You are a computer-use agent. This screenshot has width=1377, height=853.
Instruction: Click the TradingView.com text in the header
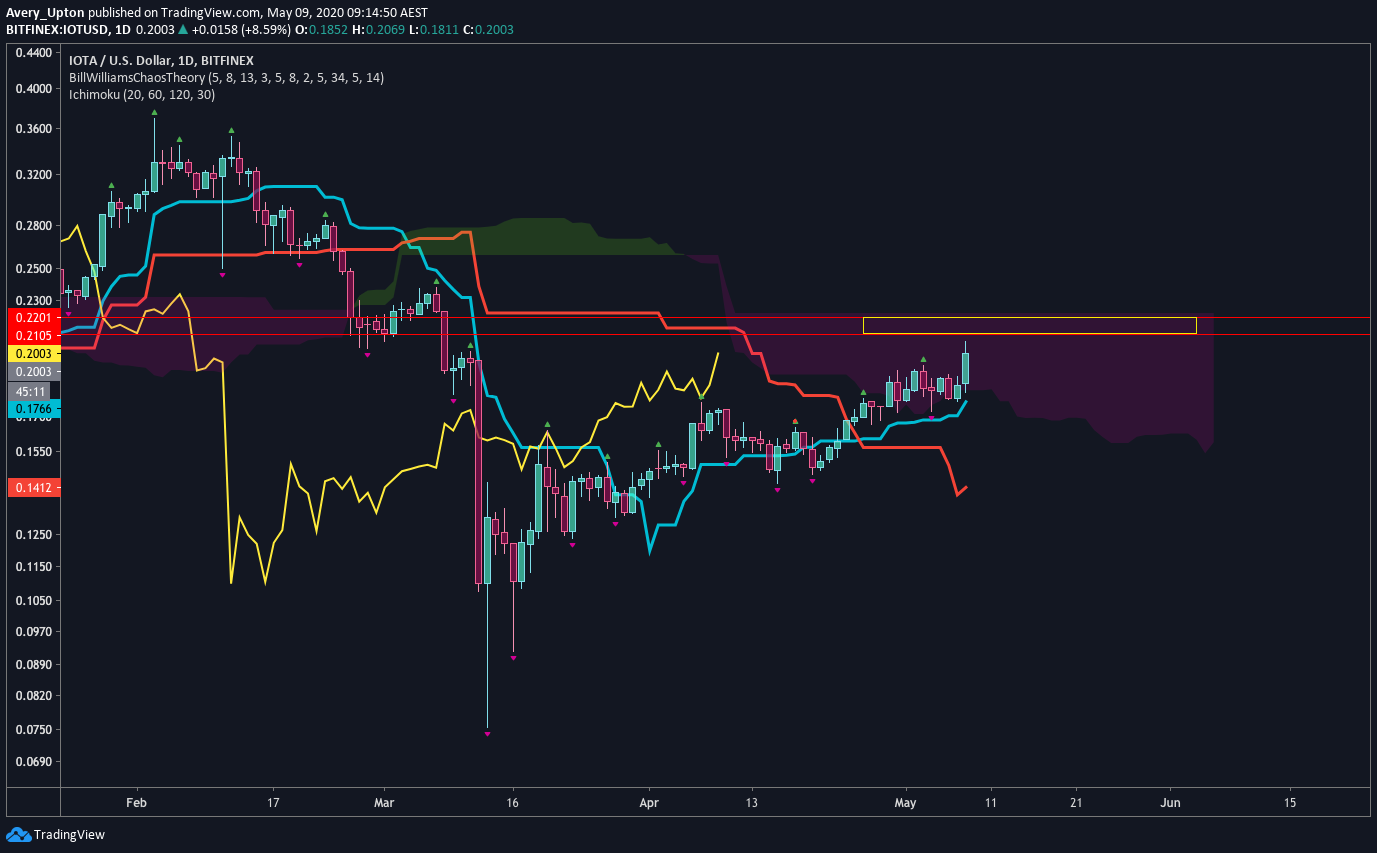coord(211,13)
